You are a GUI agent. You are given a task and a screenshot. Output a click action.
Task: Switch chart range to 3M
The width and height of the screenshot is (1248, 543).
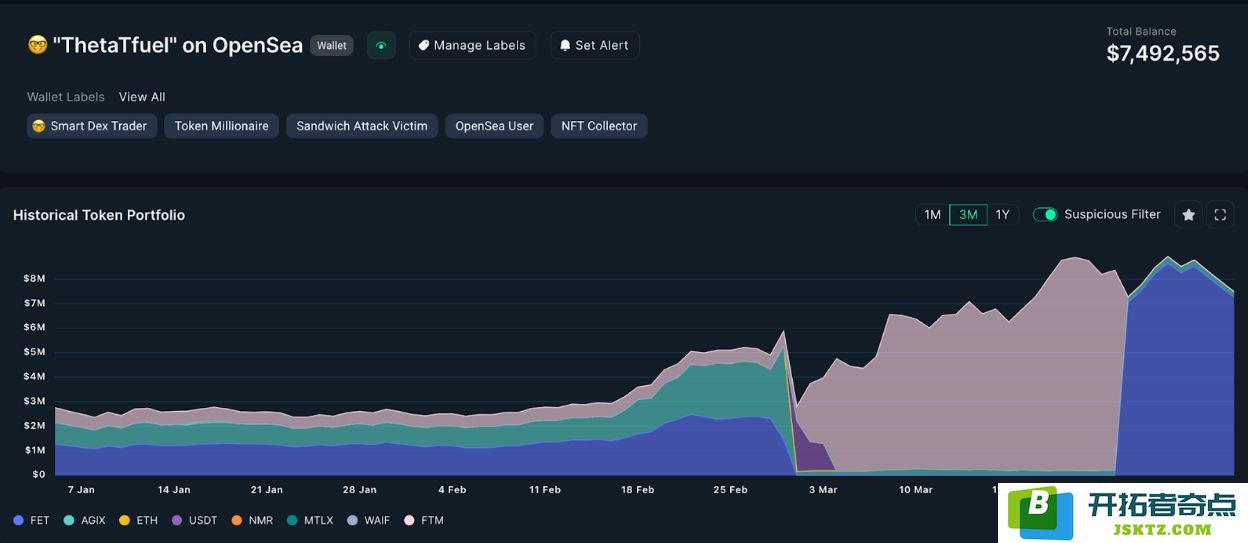click(968, 215)
